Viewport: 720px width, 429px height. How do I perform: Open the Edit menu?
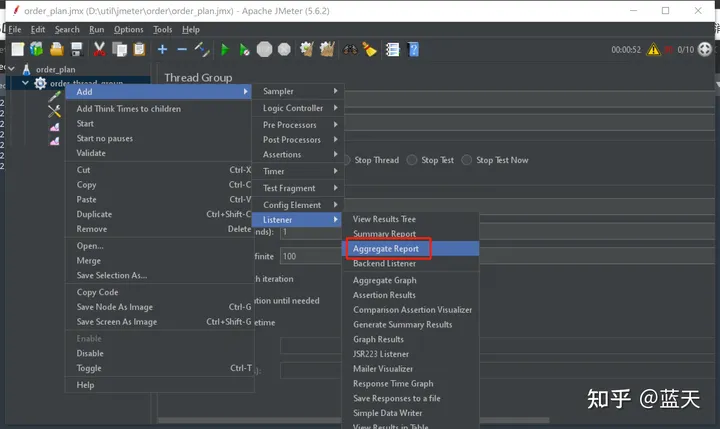click(x=38, y=29)
